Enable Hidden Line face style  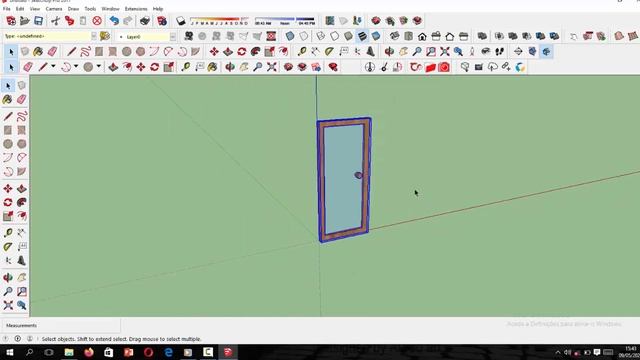[x=335, y=36]
